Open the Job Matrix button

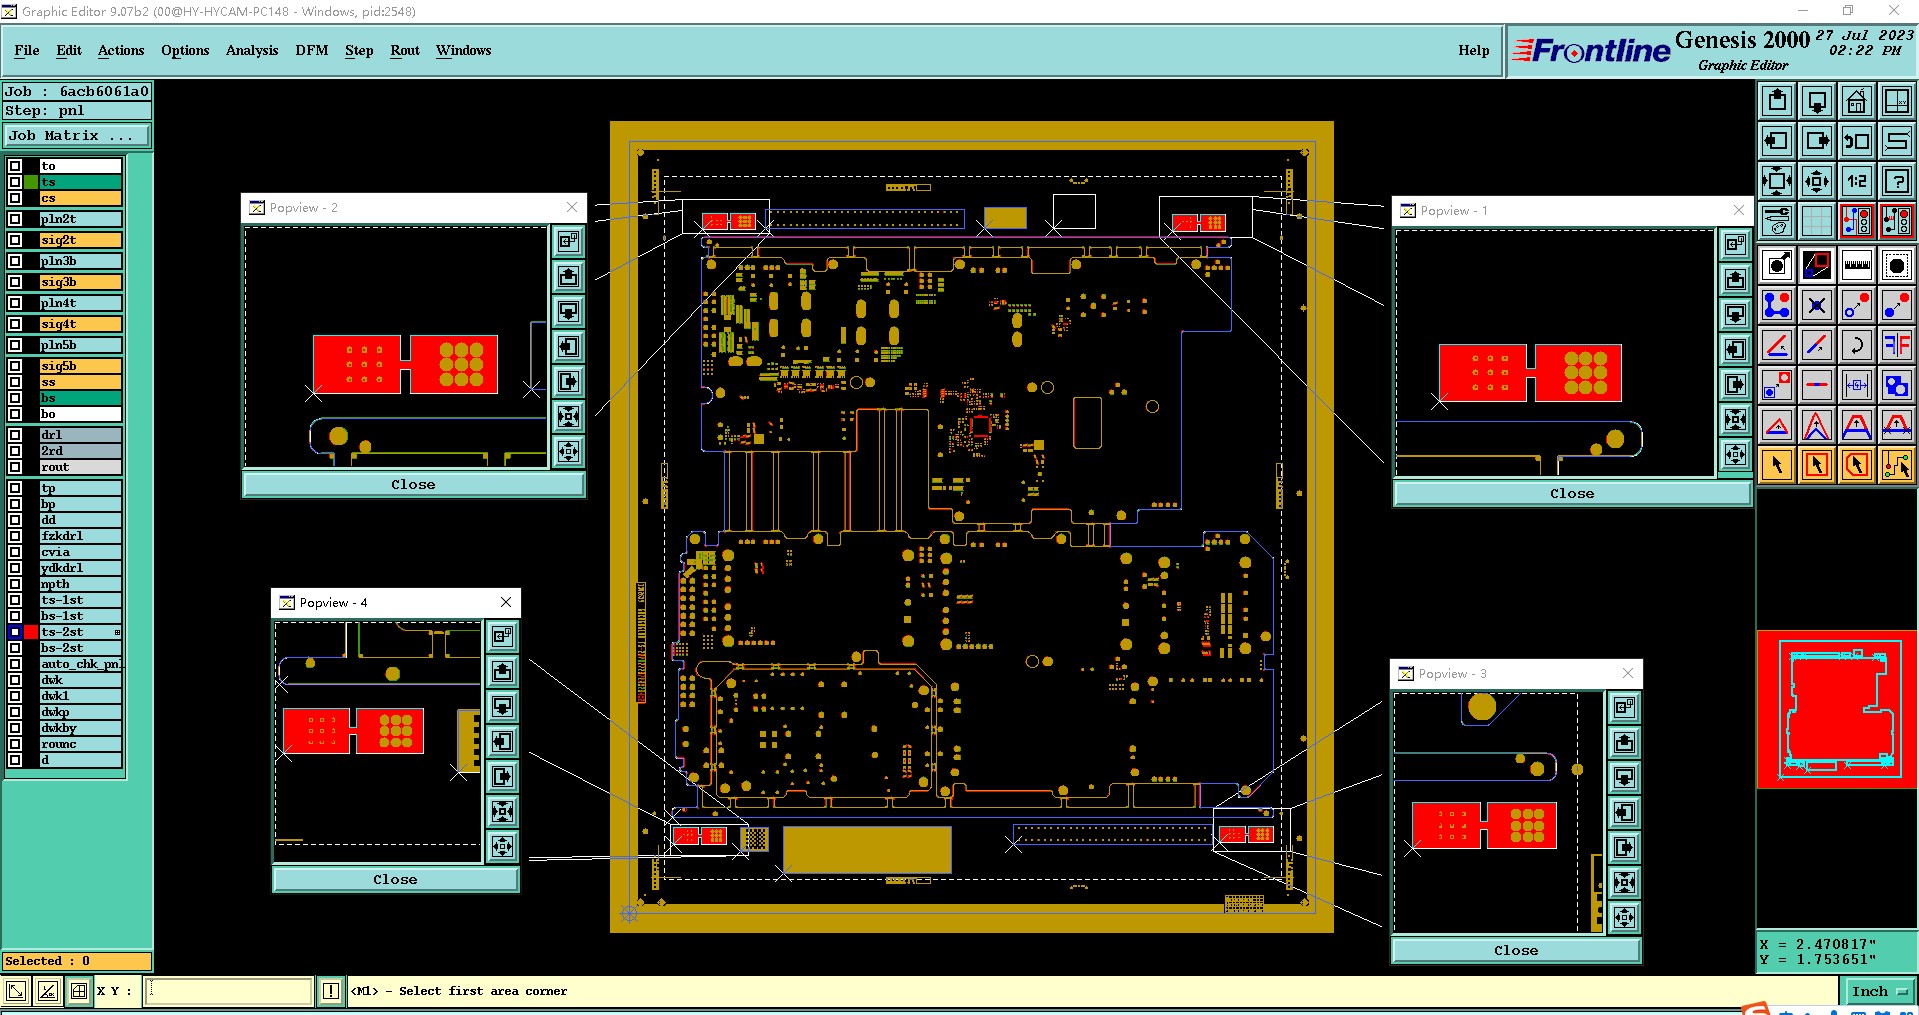click(x=77, y=136)
